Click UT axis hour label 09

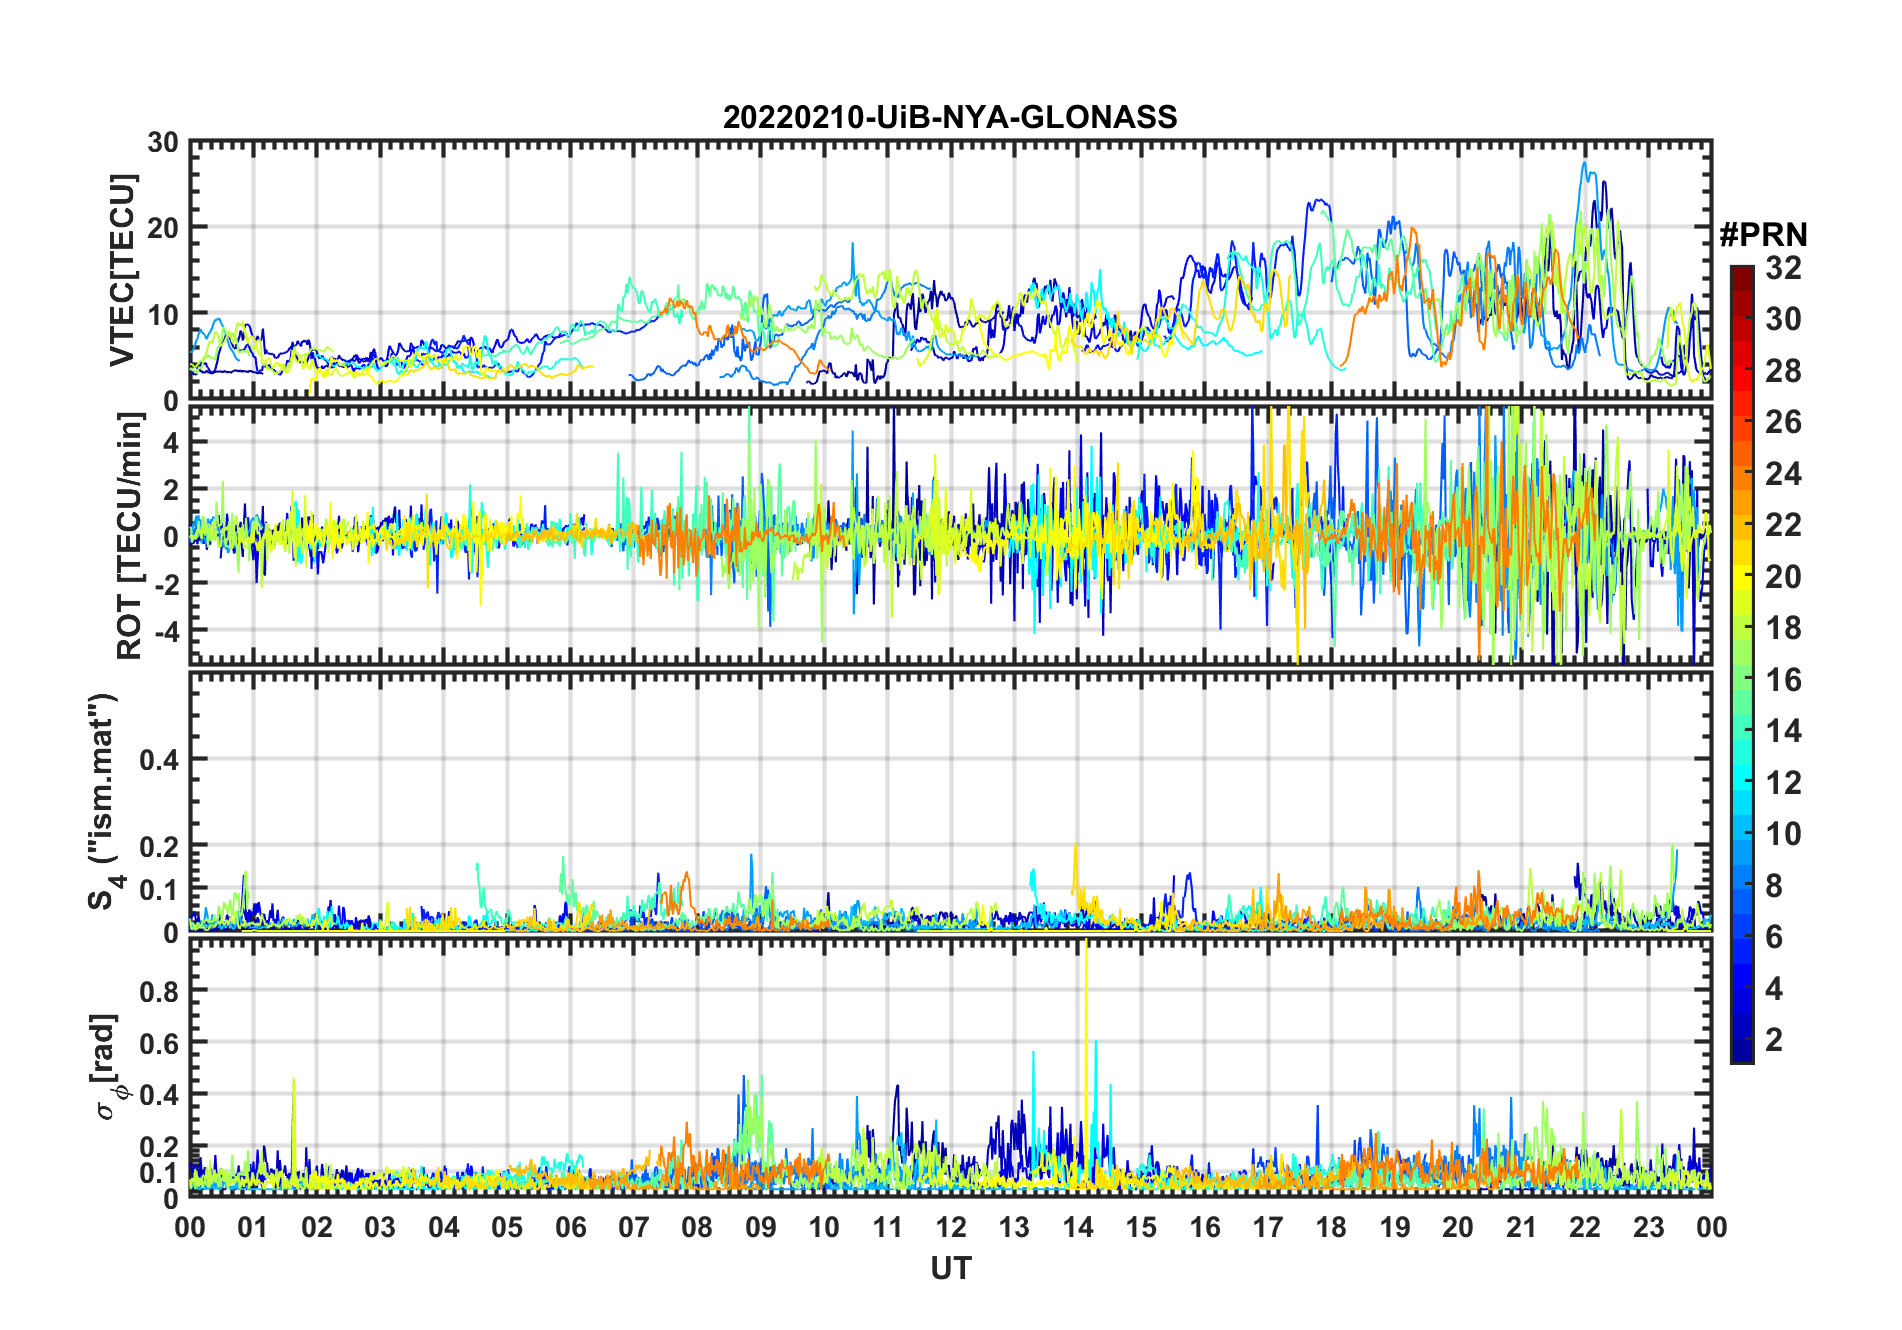pyautogui.click(x=761, y=1227)
